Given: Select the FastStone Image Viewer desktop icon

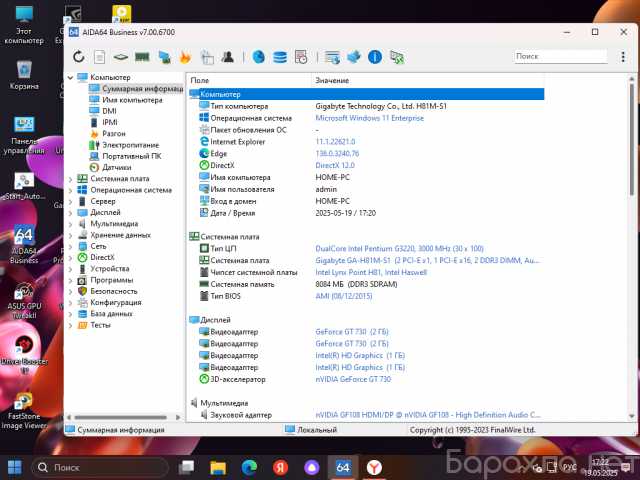Looking at the screenshot, I should (x=24, y=410).
